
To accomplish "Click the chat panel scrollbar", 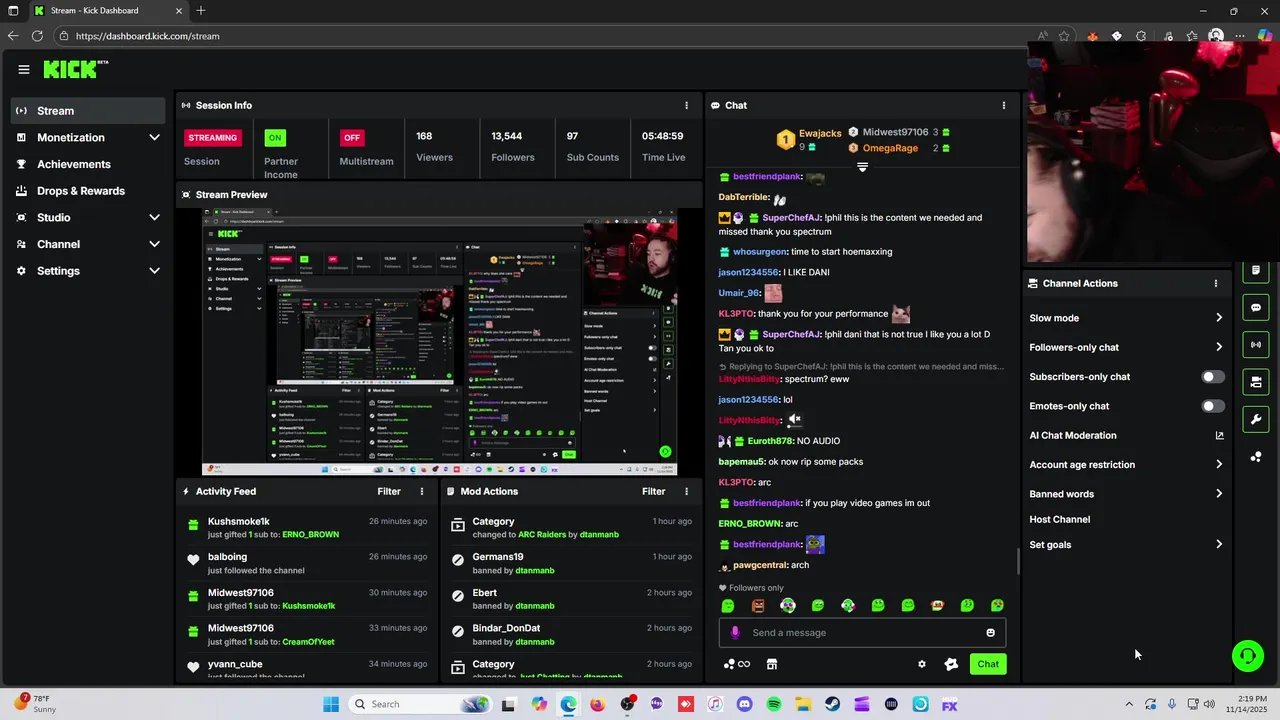I will [x=1019, y=561].
